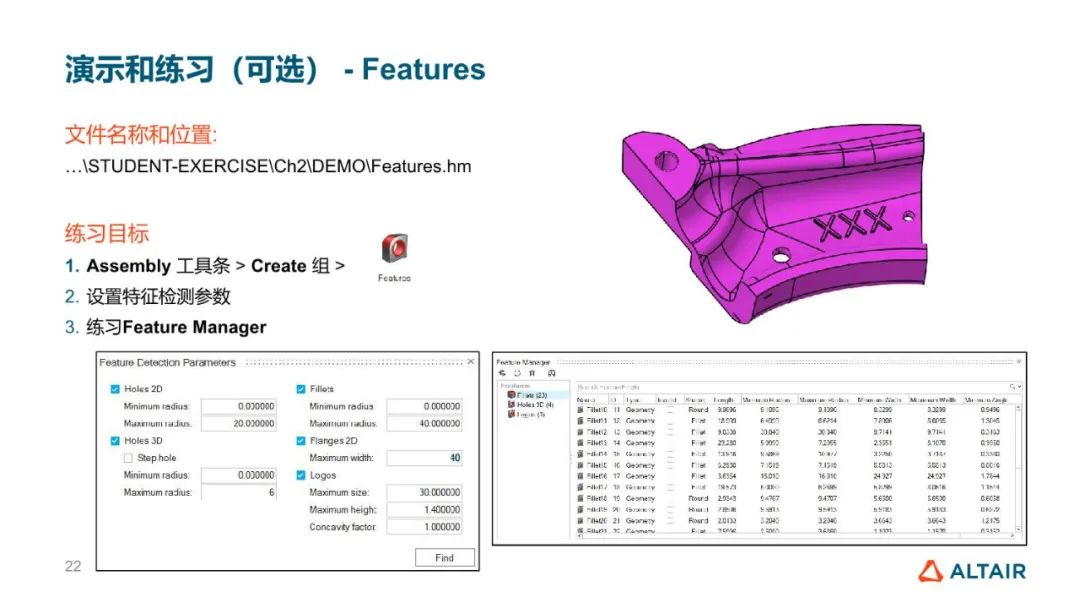Click the Holes 2D Maximum radius field
Viewport: 1080px width, 608px height.
coord(239,423)
